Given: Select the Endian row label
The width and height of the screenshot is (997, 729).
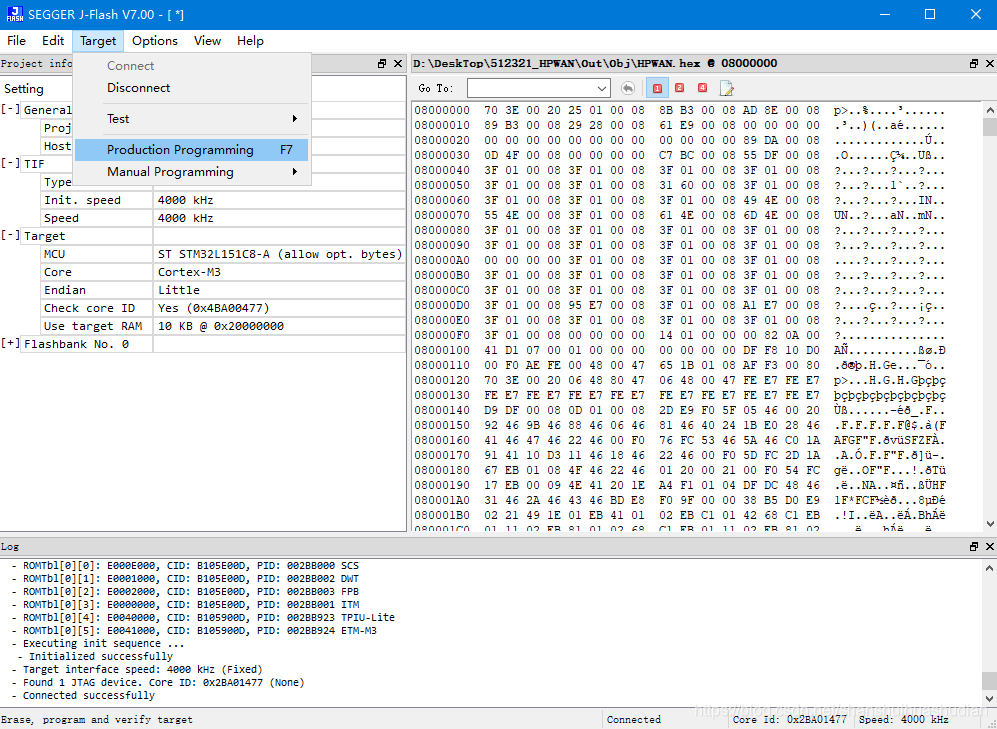Looking at the screenshot, I should [96, 290].
